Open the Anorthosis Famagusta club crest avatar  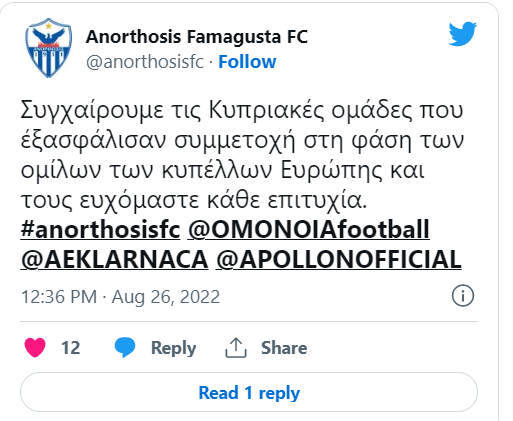(49, 48)
